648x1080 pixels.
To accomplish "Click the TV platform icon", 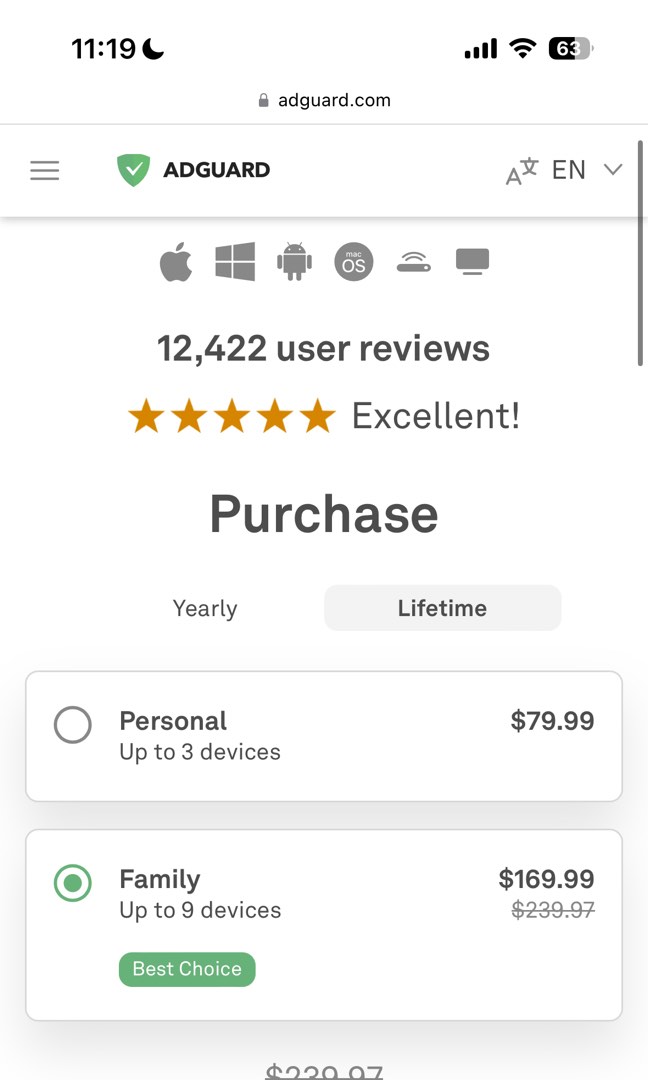I will pyautogui.click(x=471, y=261).
